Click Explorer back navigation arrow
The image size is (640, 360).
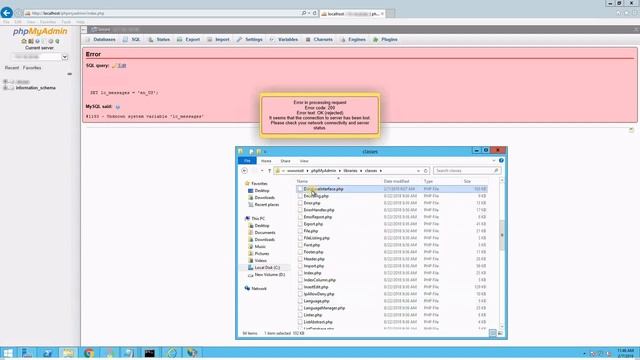coord(244,171)
